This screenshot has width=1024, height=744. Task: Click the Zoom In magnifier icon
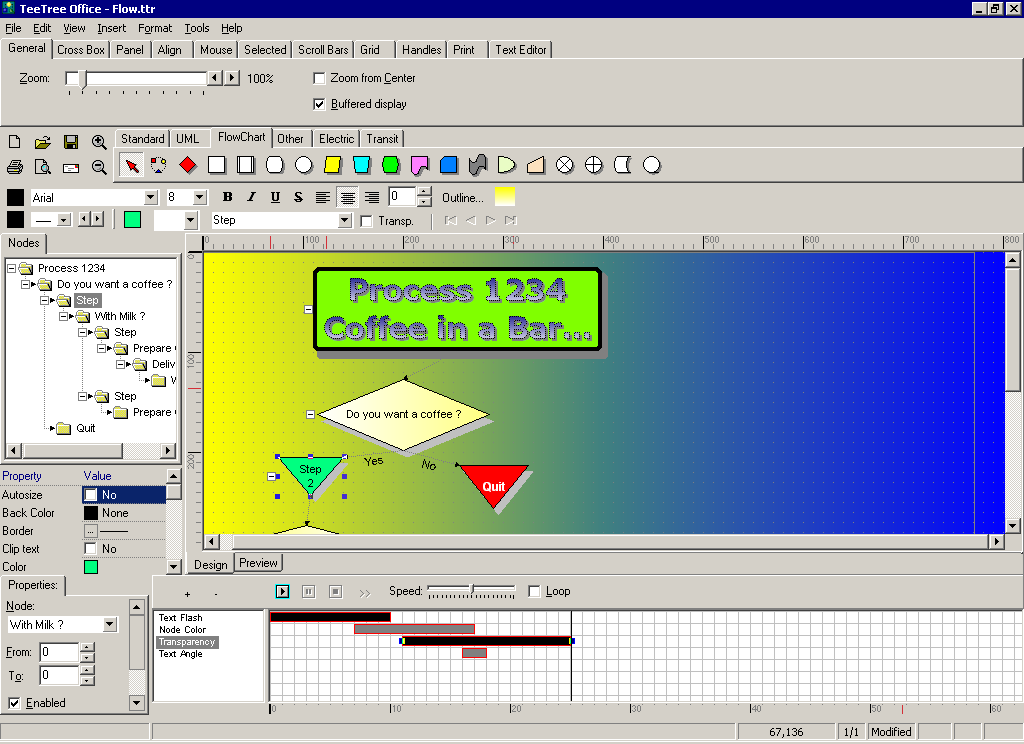(x=99, y=142)
